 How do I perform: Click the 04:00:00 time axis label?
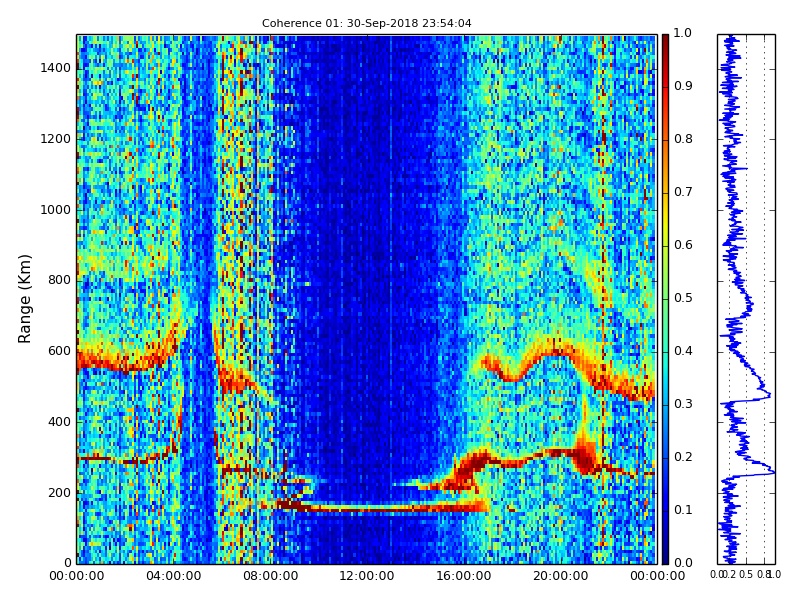pos(173,577)
